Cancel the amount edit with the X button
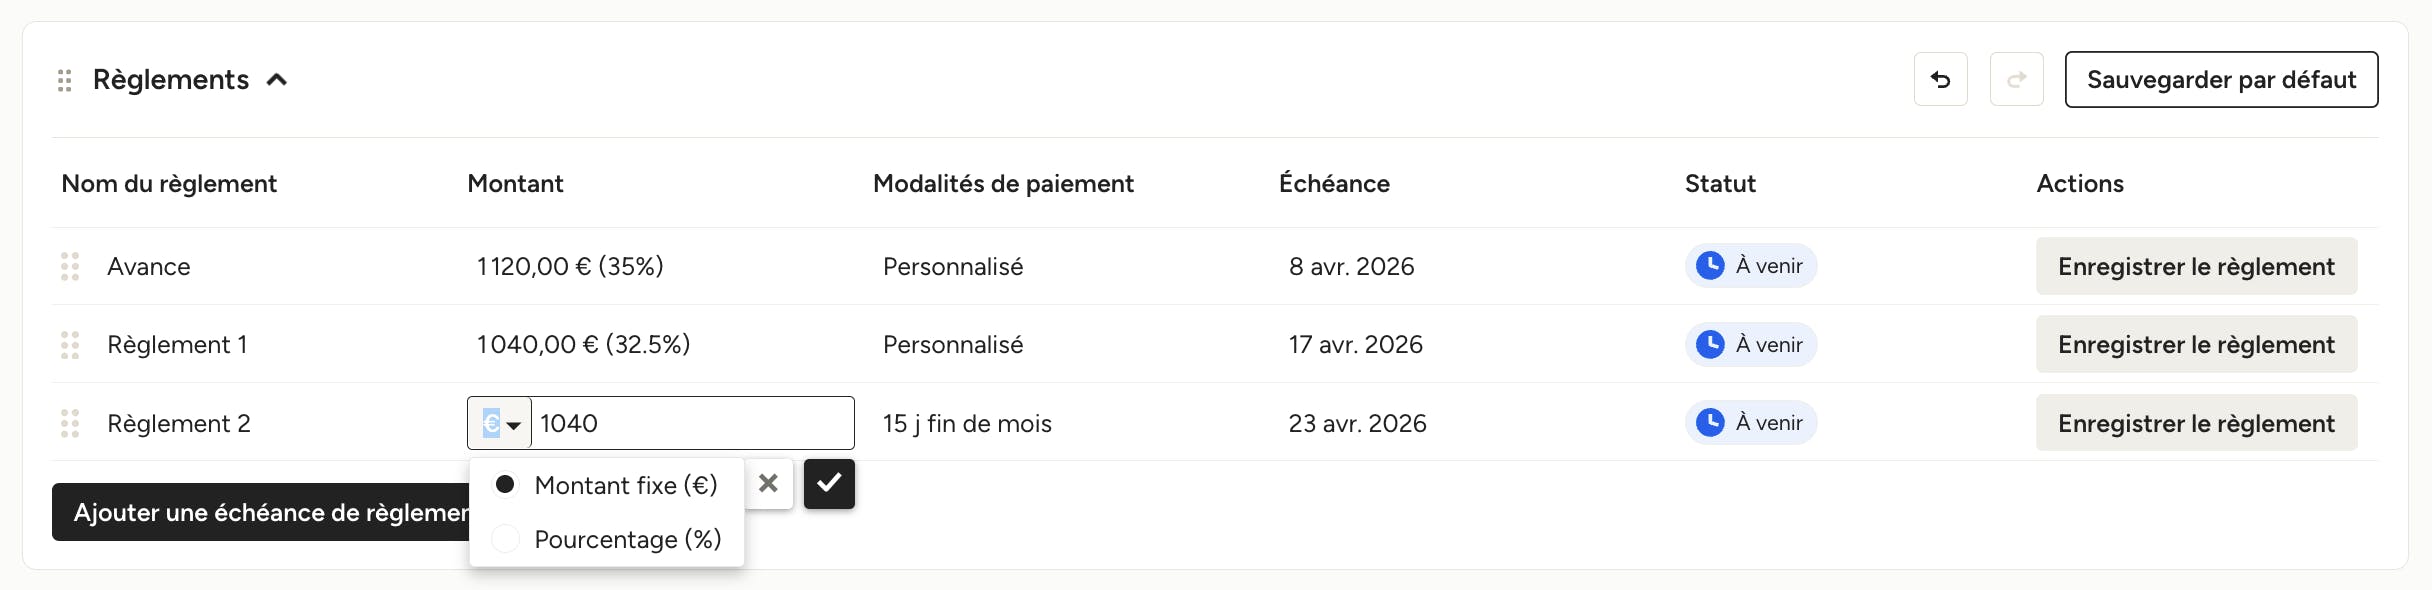This screenshot has height=590, width=2432. click(x=768, y=484)
